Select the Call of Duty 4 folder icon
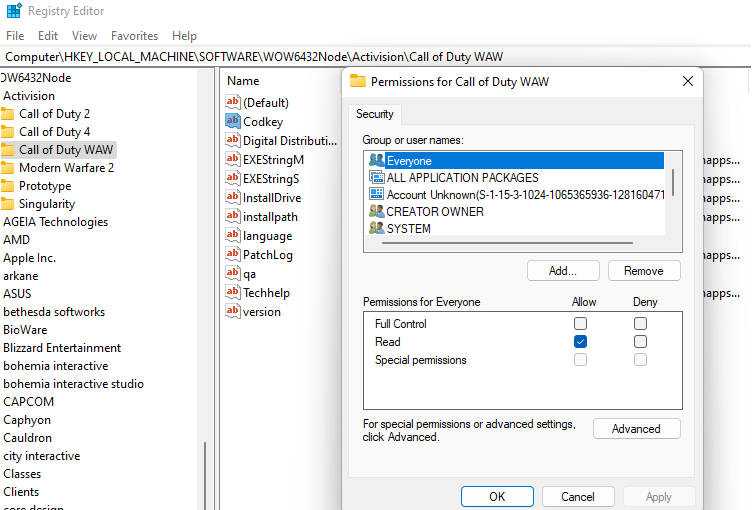Image resolution: width=753 pixels, height=510 pixels. [7, 132]
